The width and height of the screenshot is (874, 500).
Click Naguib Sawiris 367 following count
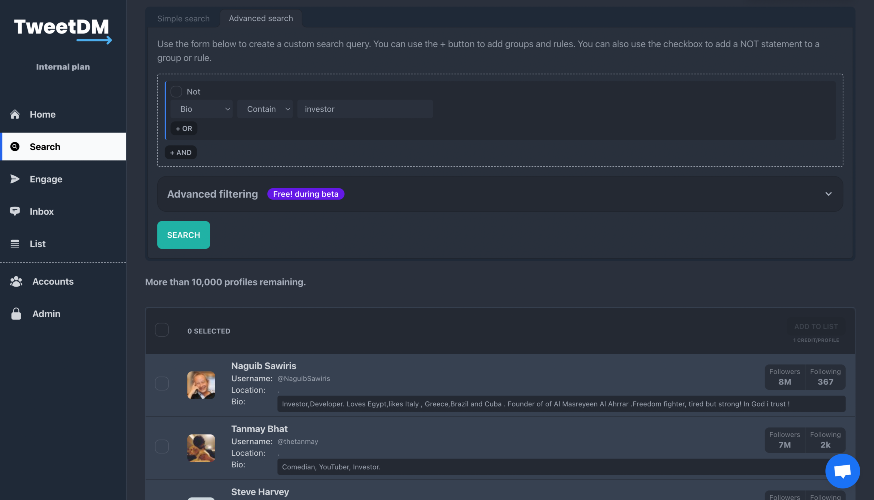pyautogui.click(x=826, y=377)
